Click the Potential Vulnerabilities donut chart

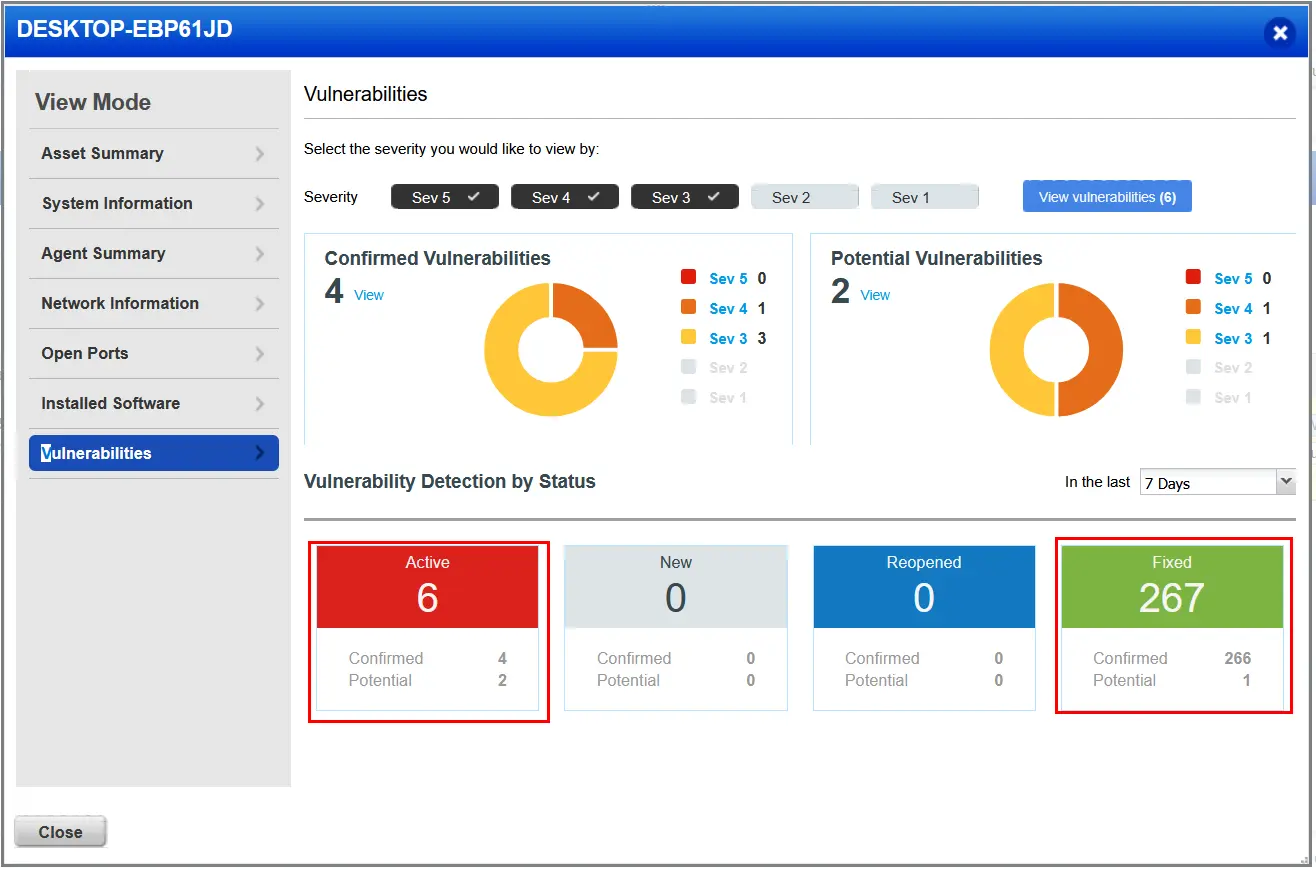(x=1056, y=350)
